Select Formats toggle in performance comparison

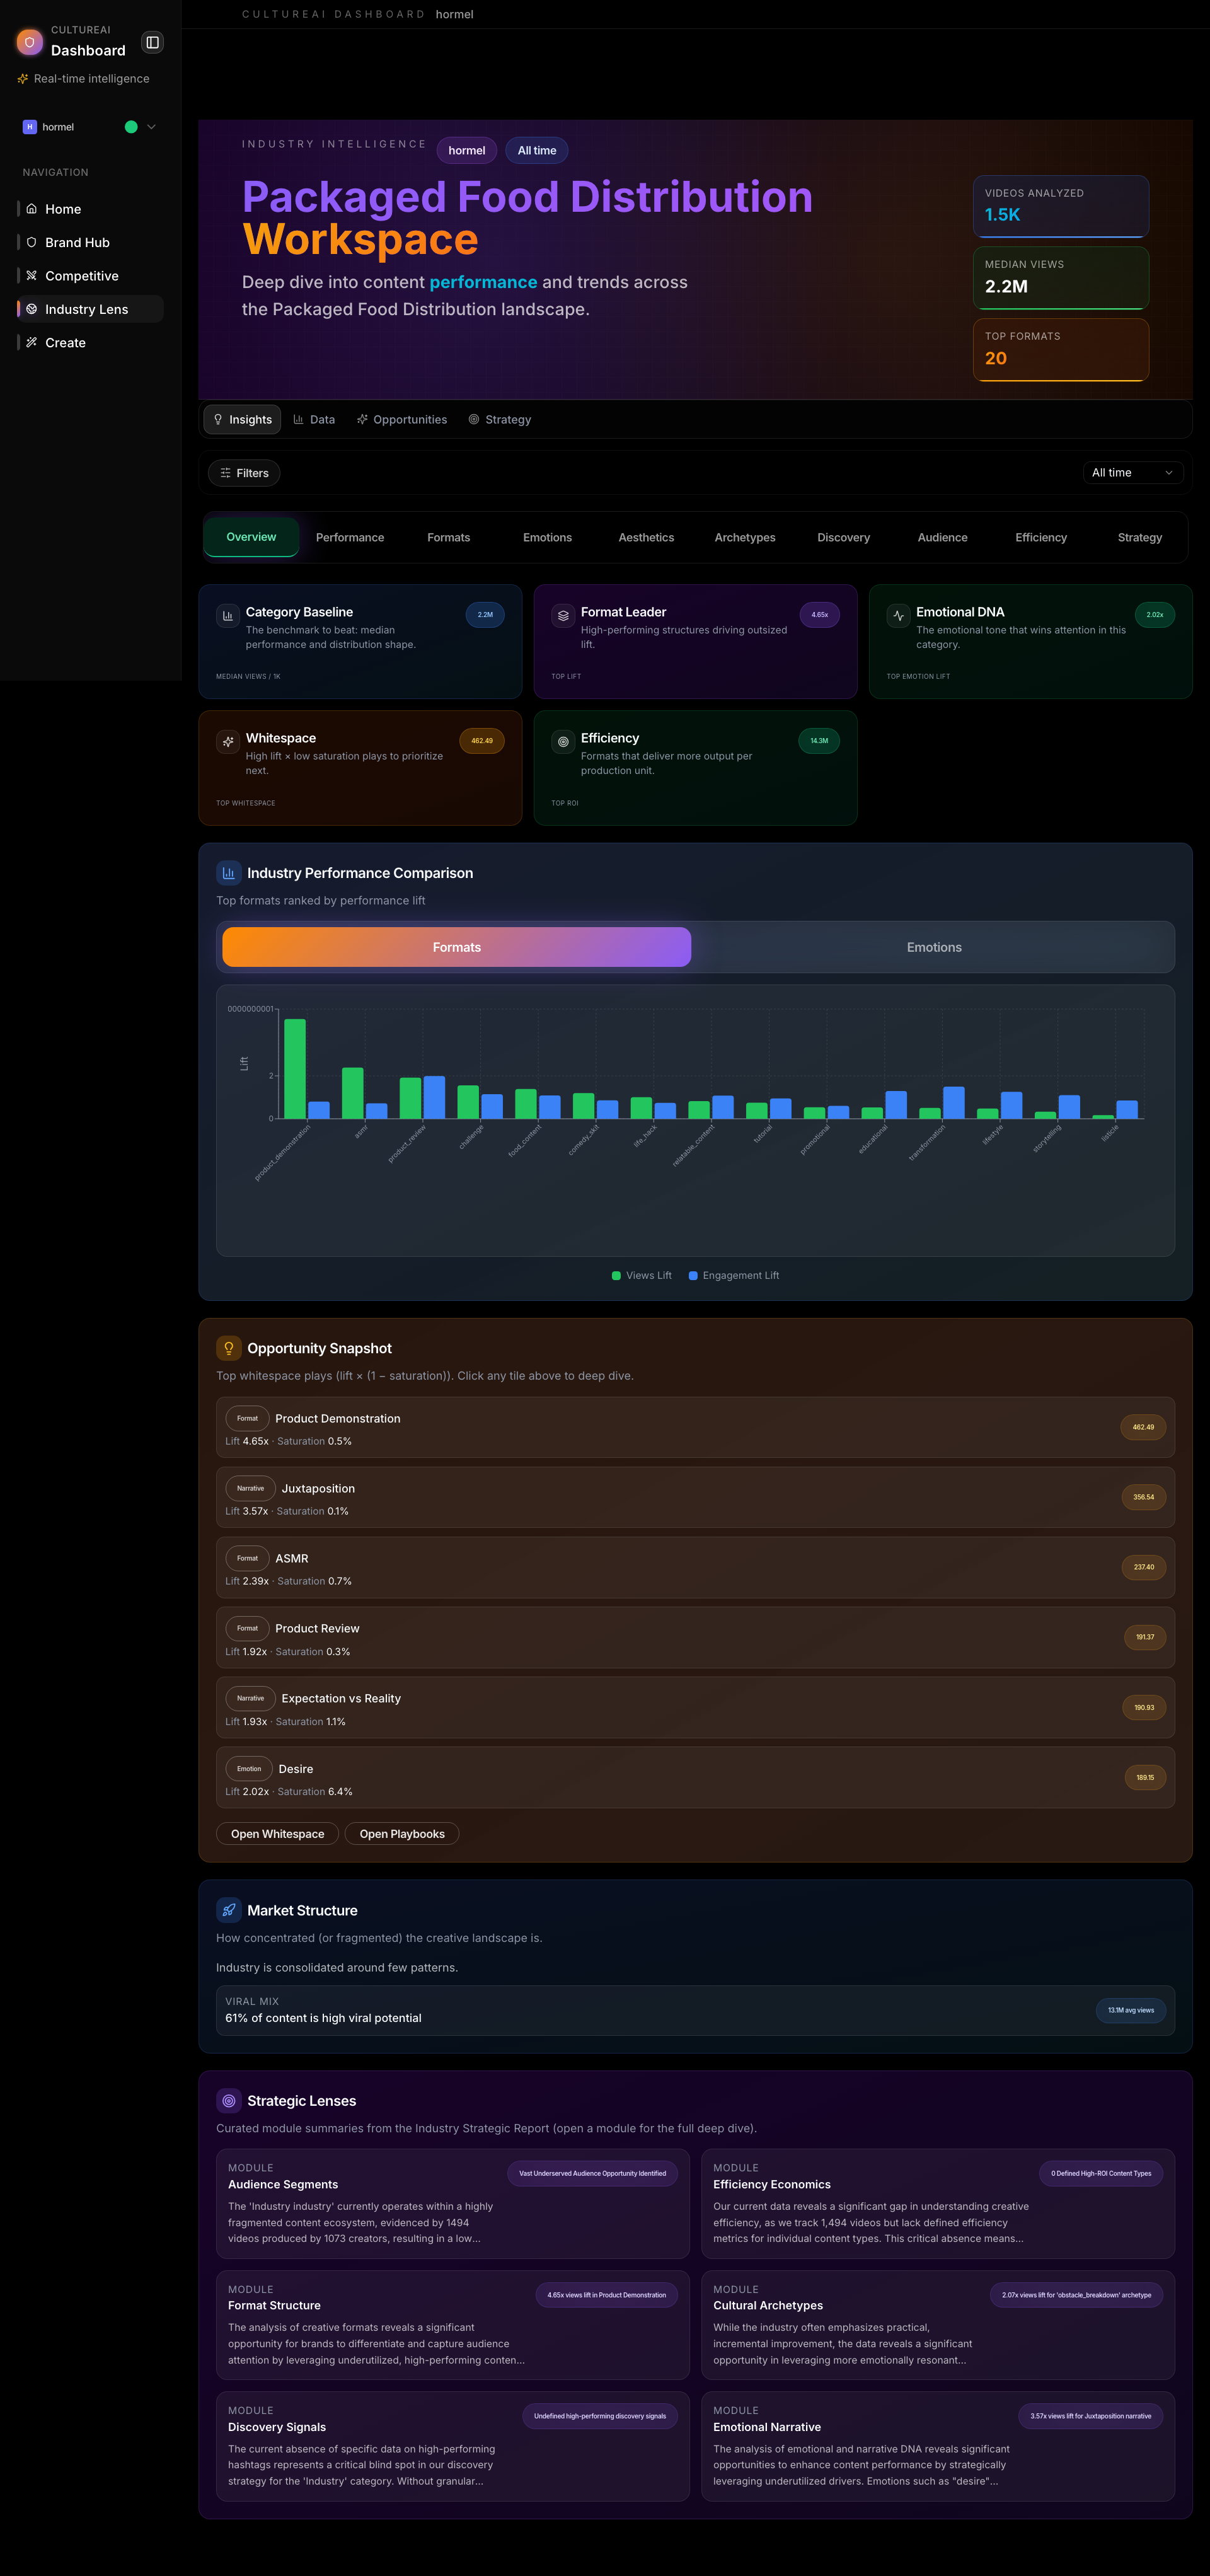[x=456, y=947]
